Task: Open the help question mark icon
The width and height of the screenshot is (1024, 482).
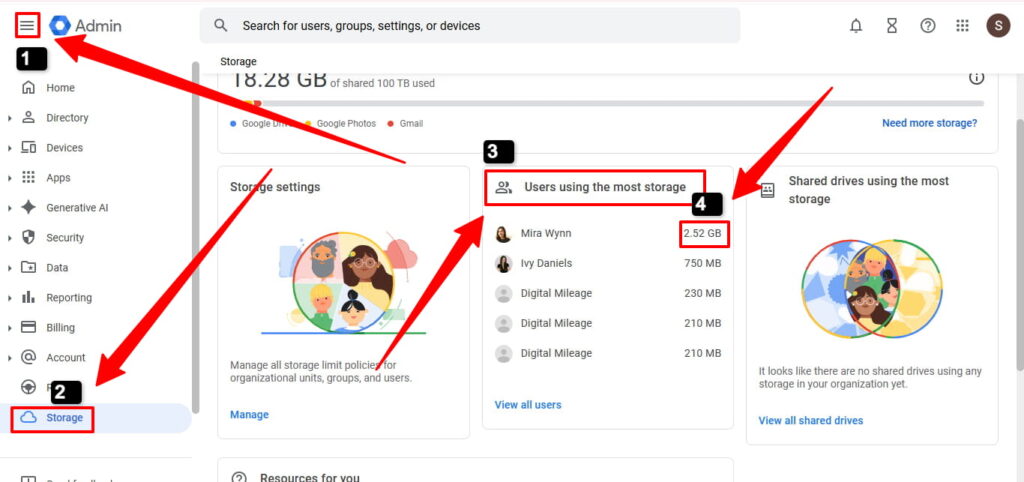Action: click(x=927, y=26)
